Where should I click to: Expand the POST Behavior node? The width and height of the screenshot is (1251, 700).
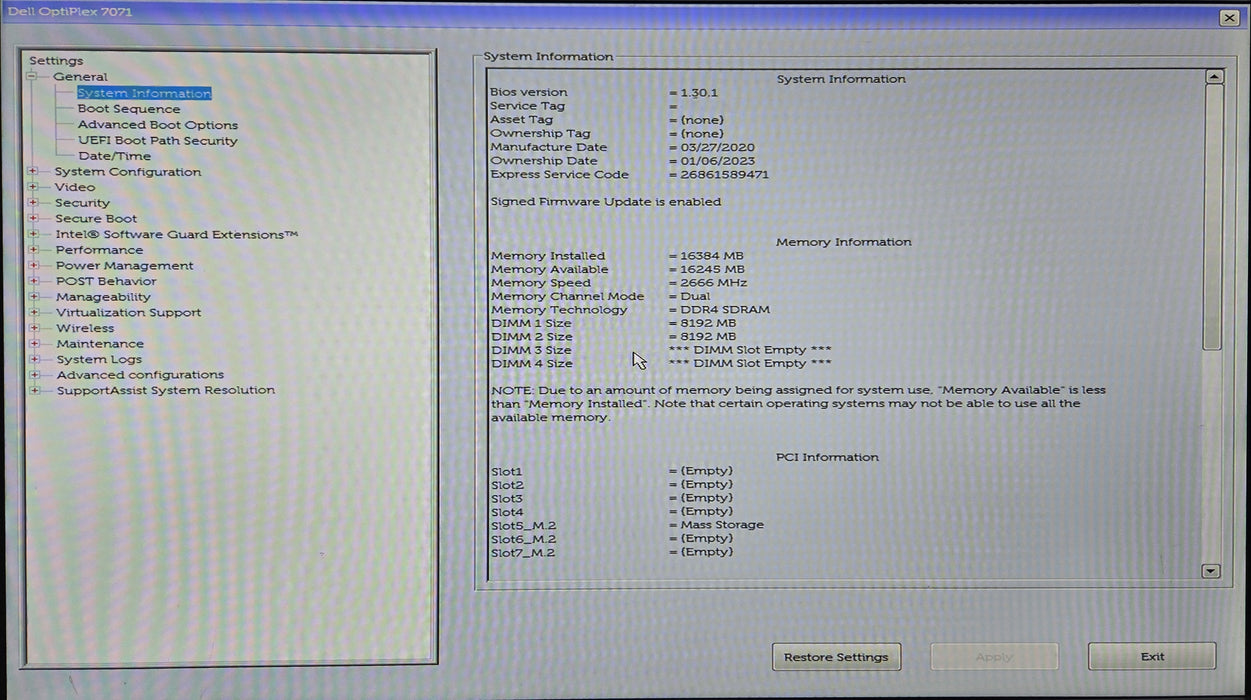click(33, 281)
